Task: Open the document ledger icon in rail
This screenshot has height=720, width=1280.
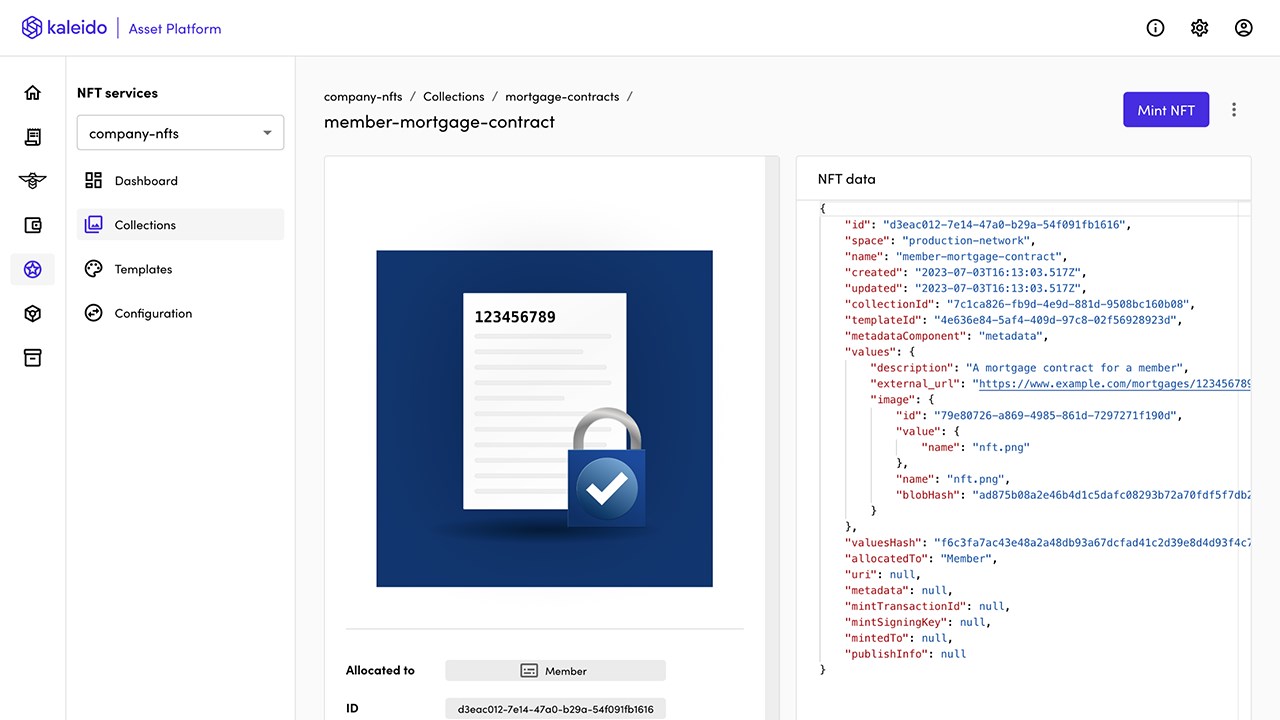Action: click(33, 137)
